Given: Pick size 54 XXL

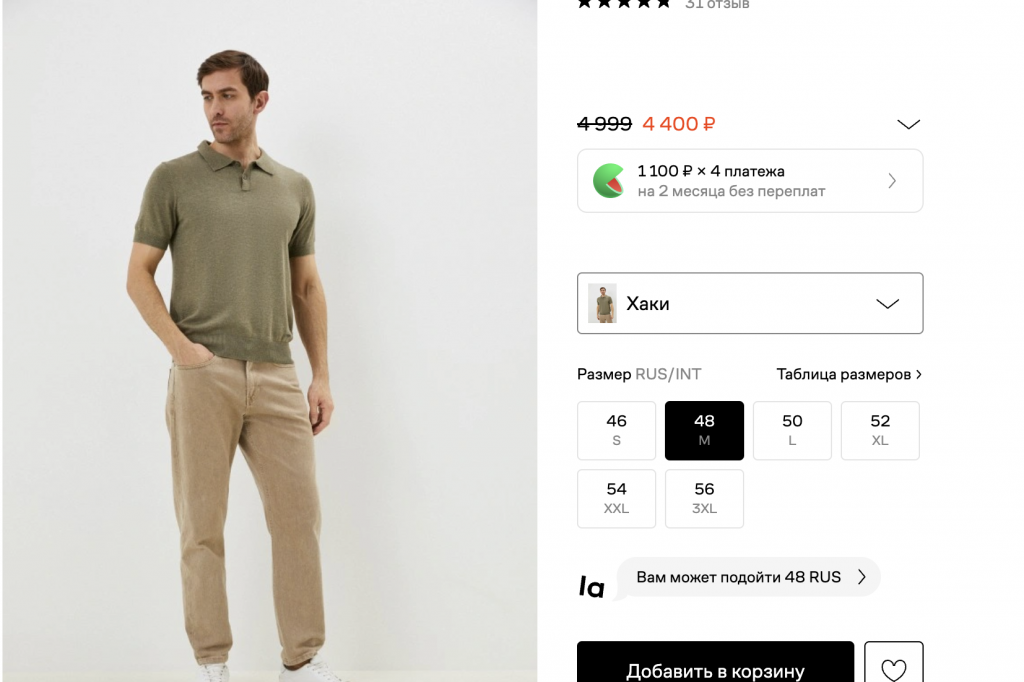Looking at the screenshot, I should [616, 498].
